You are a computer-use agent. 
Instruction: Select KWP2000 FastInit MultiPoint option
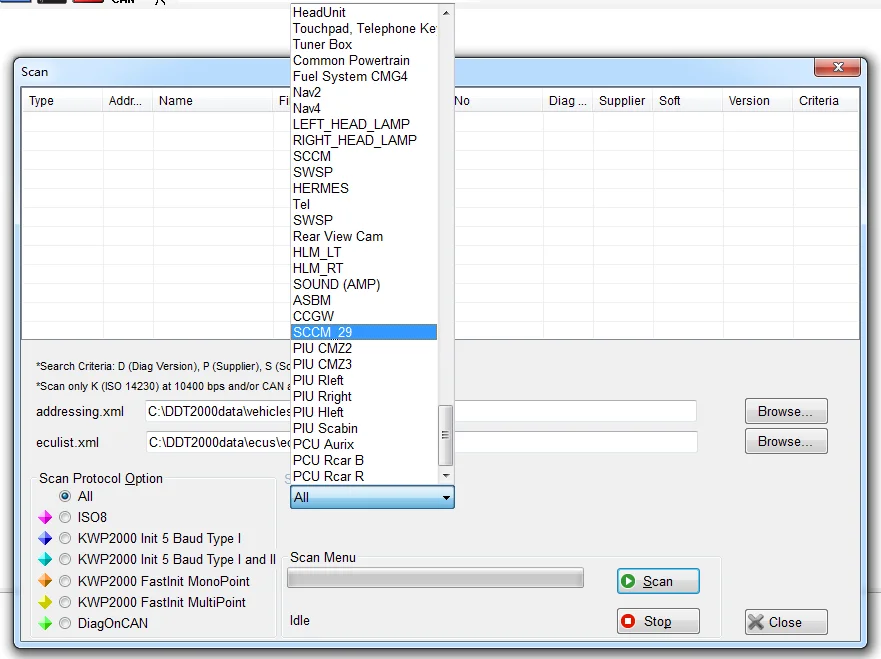coord(65,602)
